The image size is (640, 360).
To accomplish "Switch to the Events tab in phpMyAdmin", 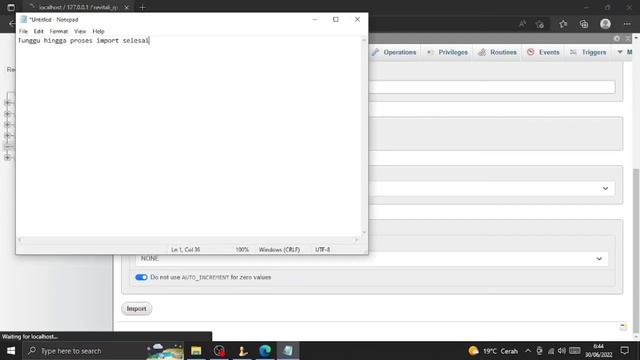I will (543, 52).
